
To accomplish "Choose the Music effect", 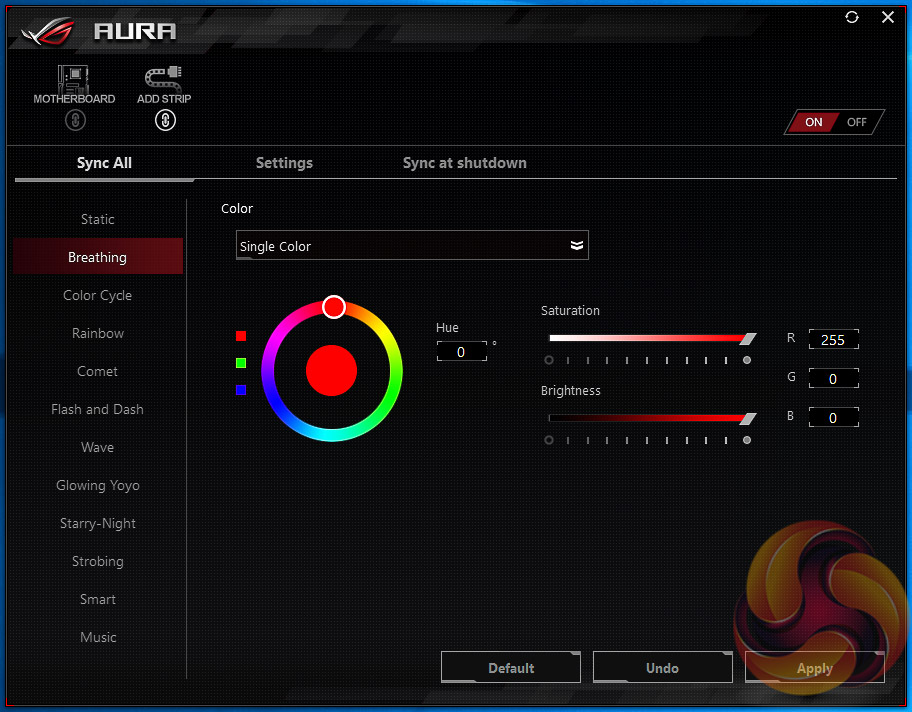I will coord(98,638).
